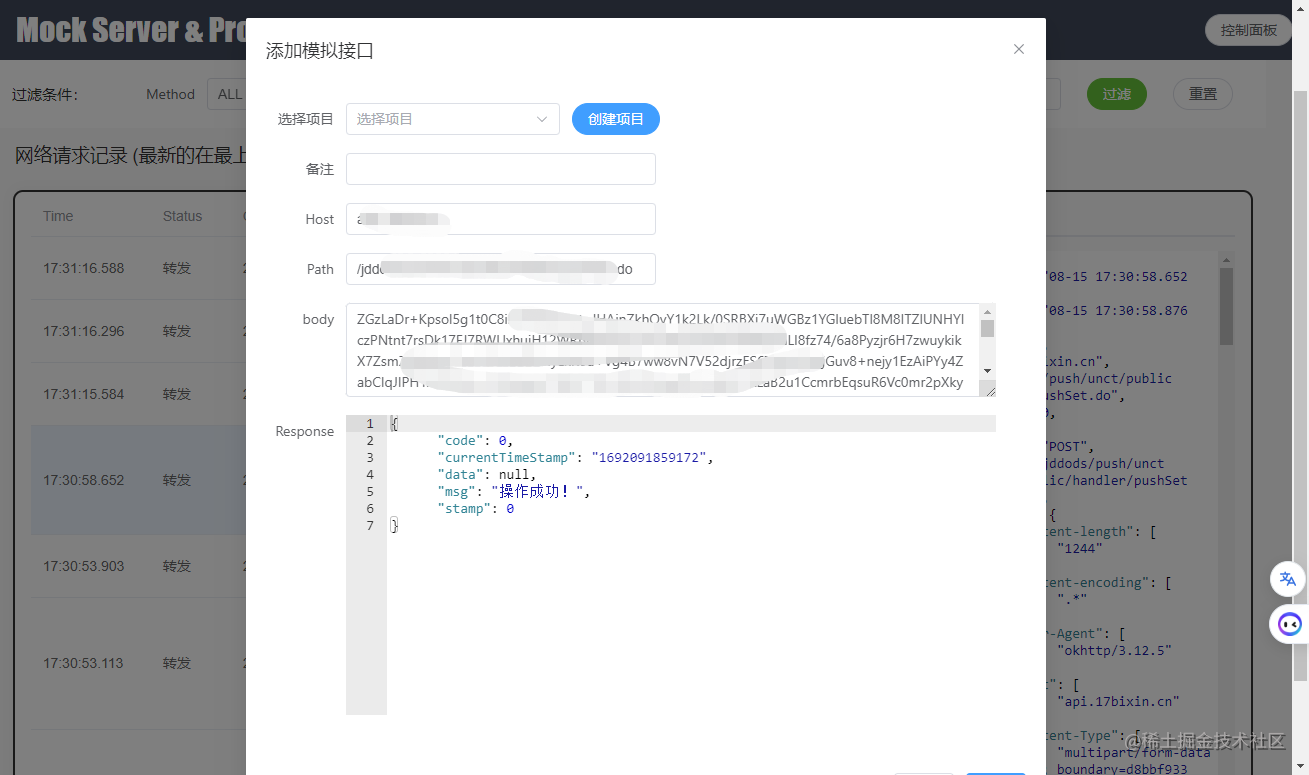Click the Response editor line number gutter
Viewport: 1309px width, 775px height.
click(366, 565)
